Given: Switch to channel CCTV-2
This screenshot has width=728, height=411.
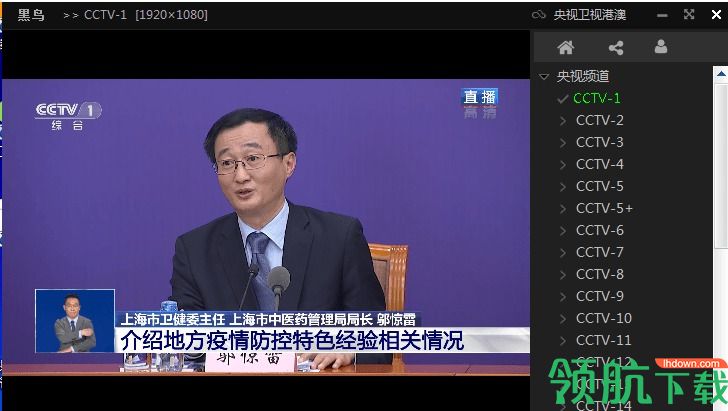Looking at the screenshot, I should [599, 120].
